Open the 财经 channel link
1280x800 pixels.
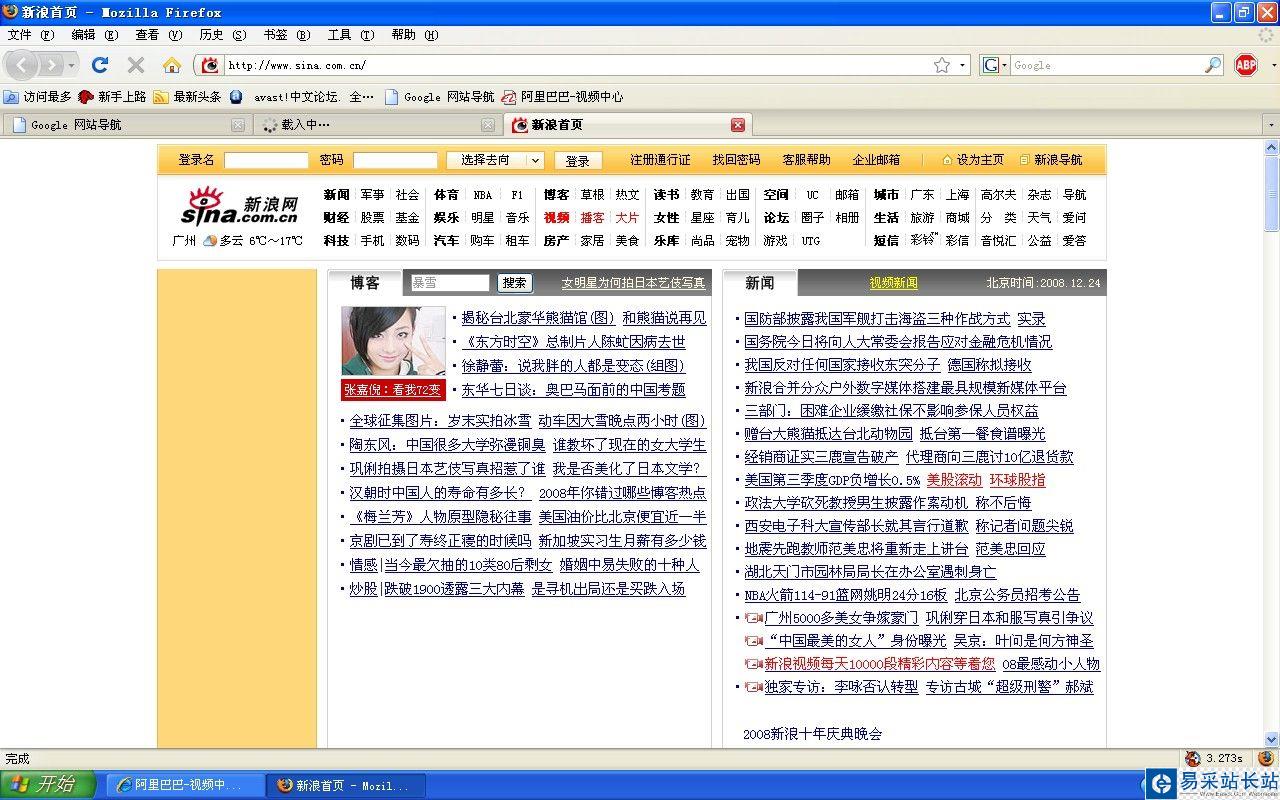click(336, 218)
